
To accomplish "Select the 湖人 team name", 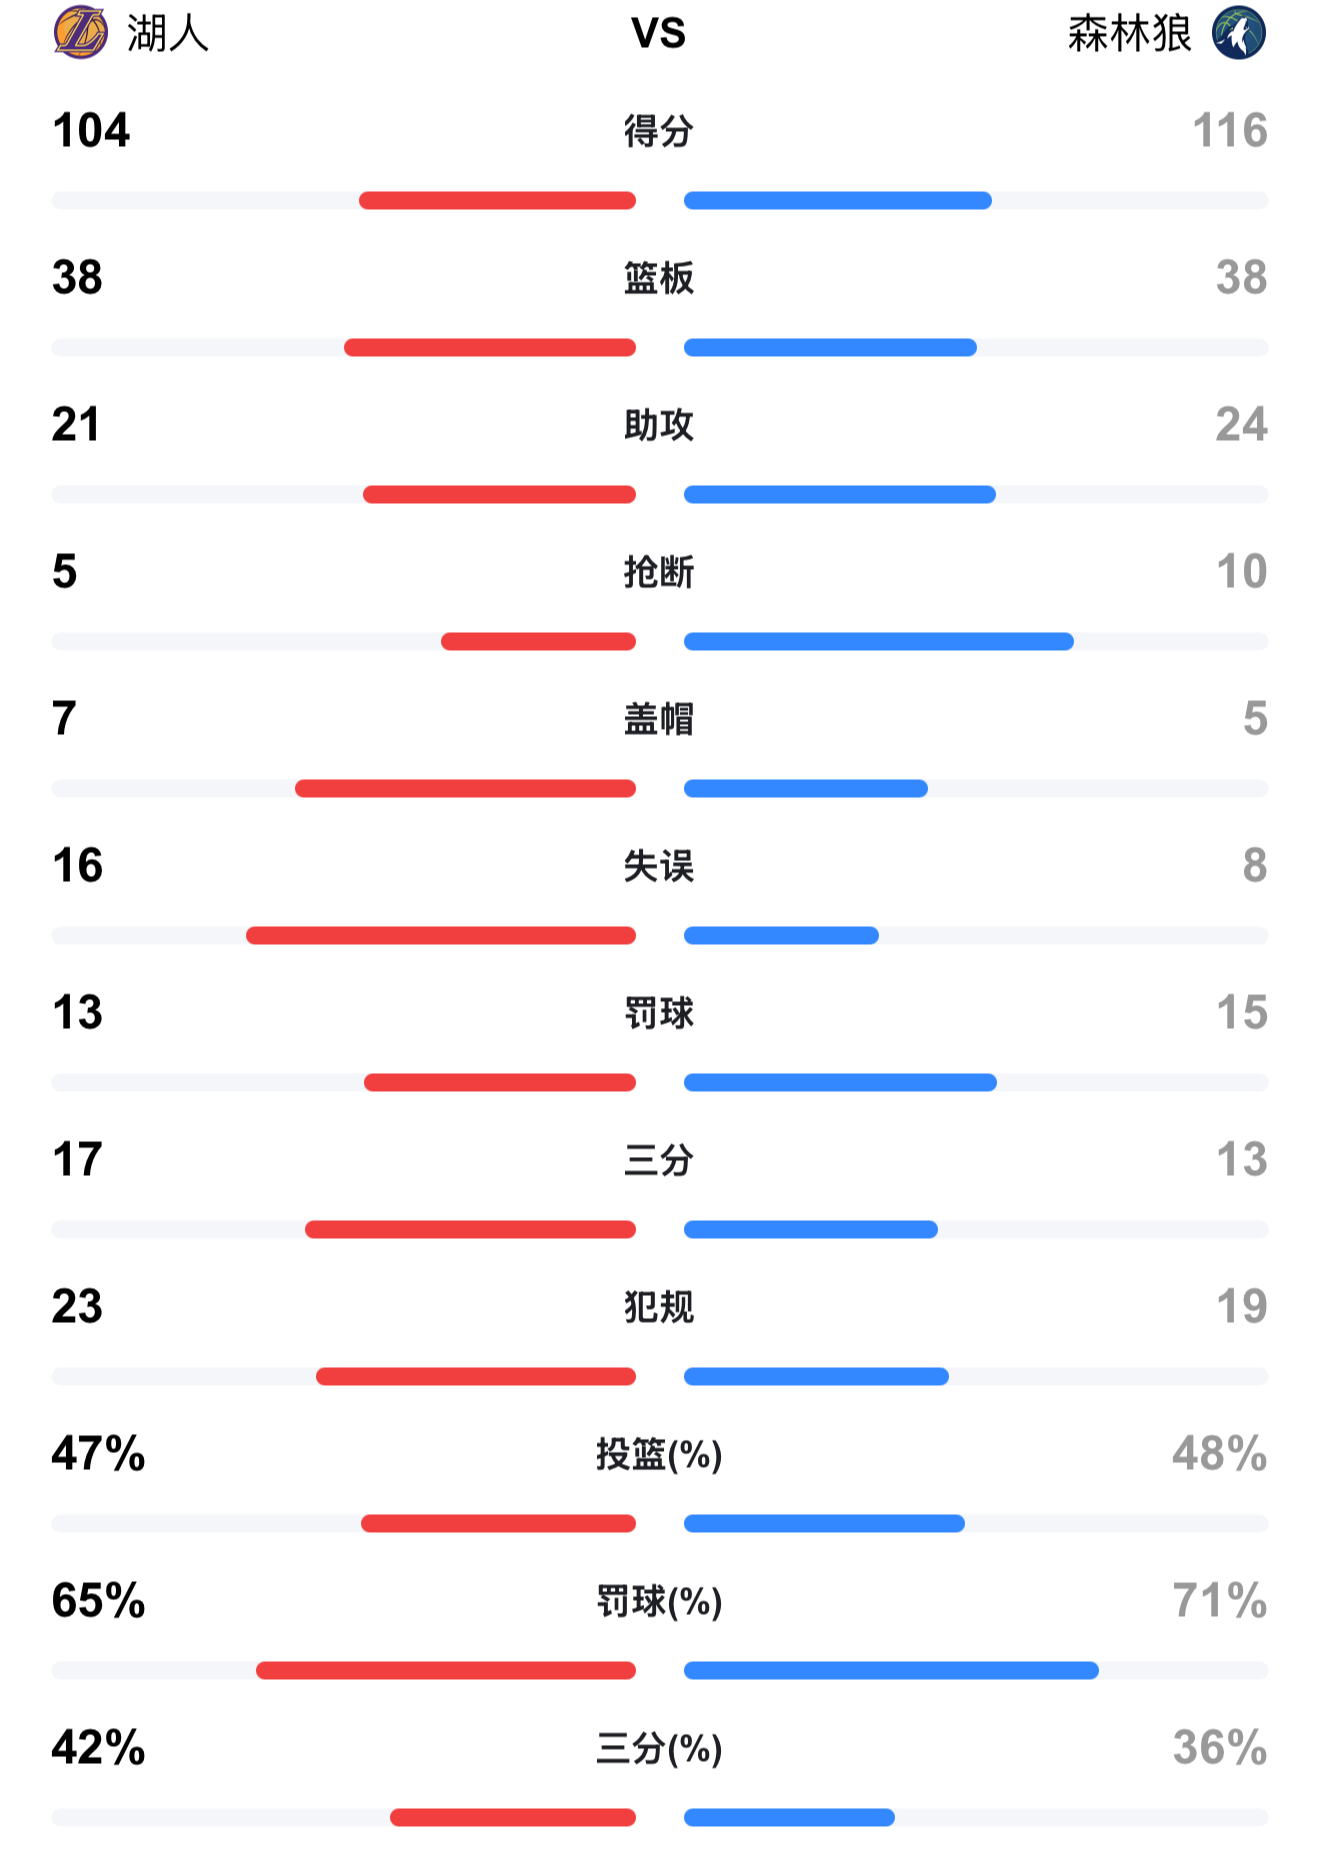I will (x=168, y=34).
